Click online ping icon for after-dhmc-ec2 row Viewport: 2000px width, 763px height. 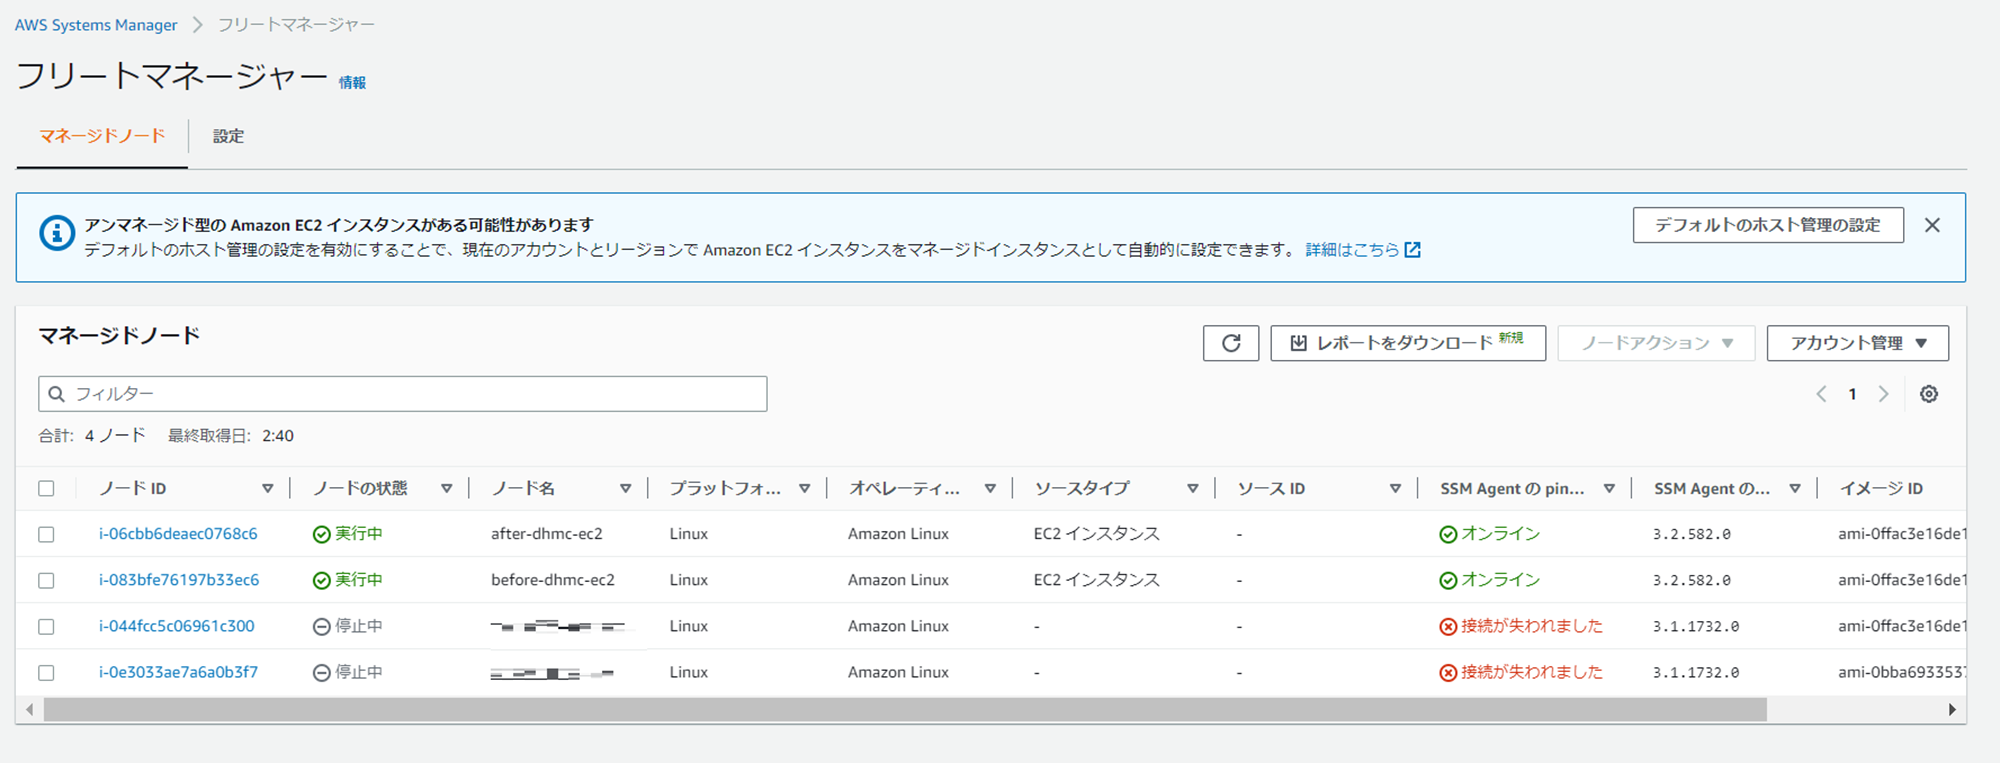[1448, 535]
